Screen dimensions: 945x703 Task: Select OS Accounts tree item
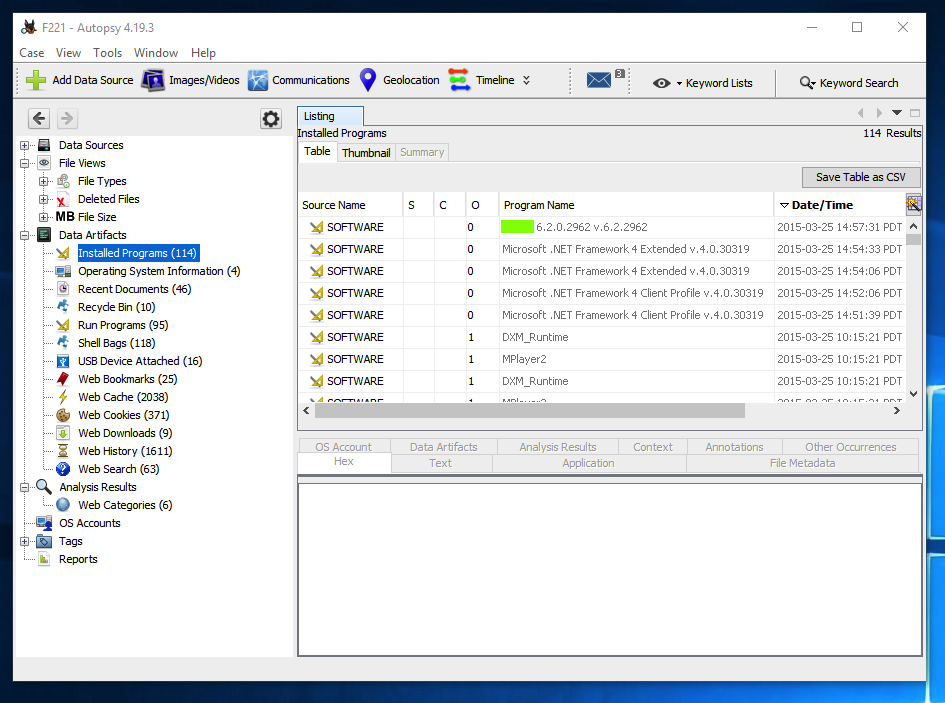pyautogui.click(x=89, y=523)
